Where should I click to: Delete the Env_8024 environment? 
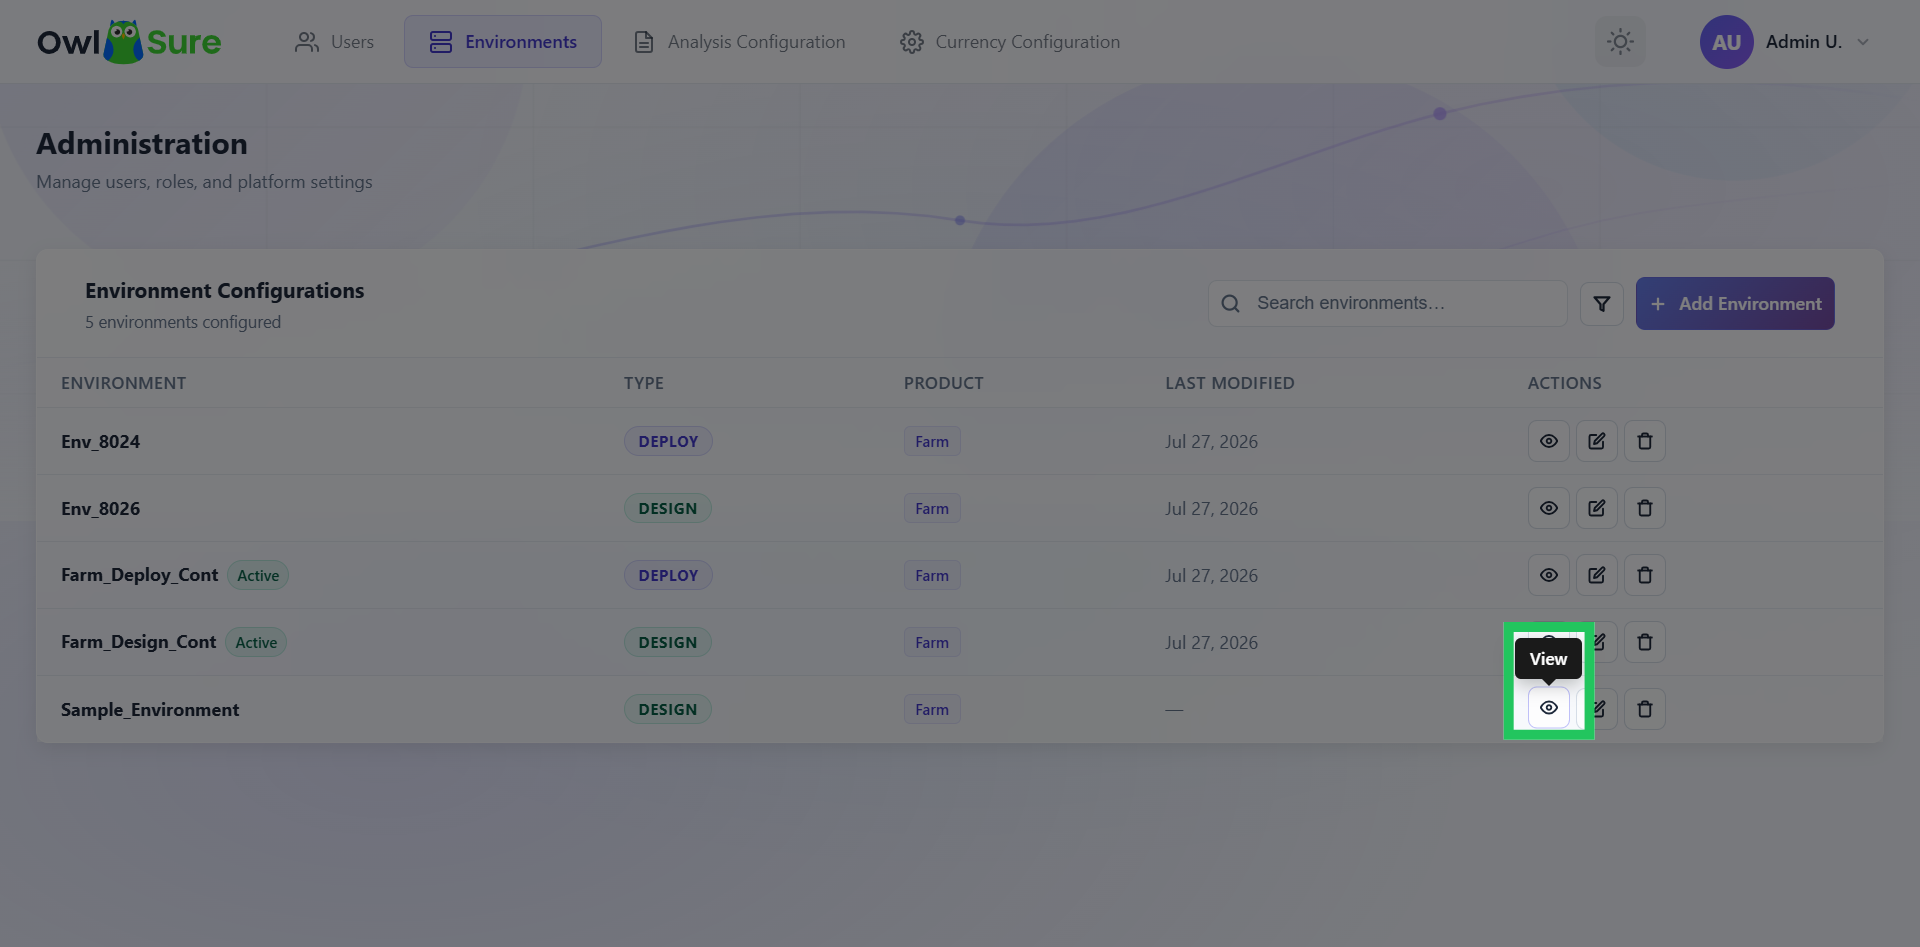(x=1644, y=441)
